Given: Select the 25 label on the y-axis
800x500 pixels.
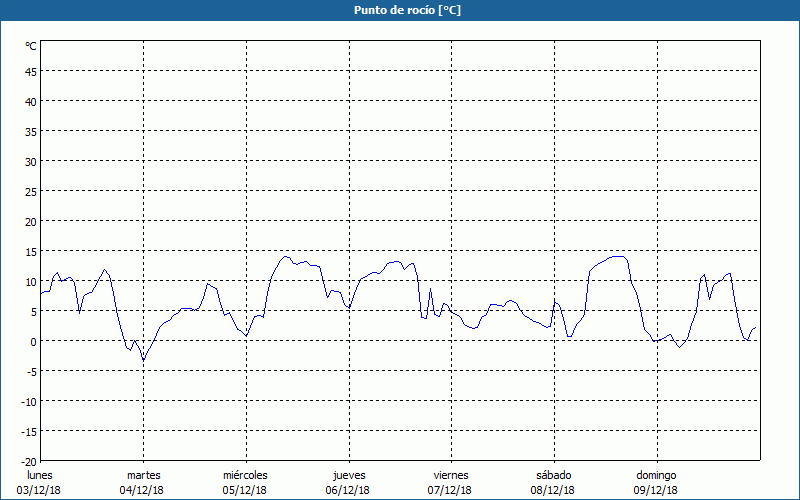Looking at the screenshot, I should [31, 191].
